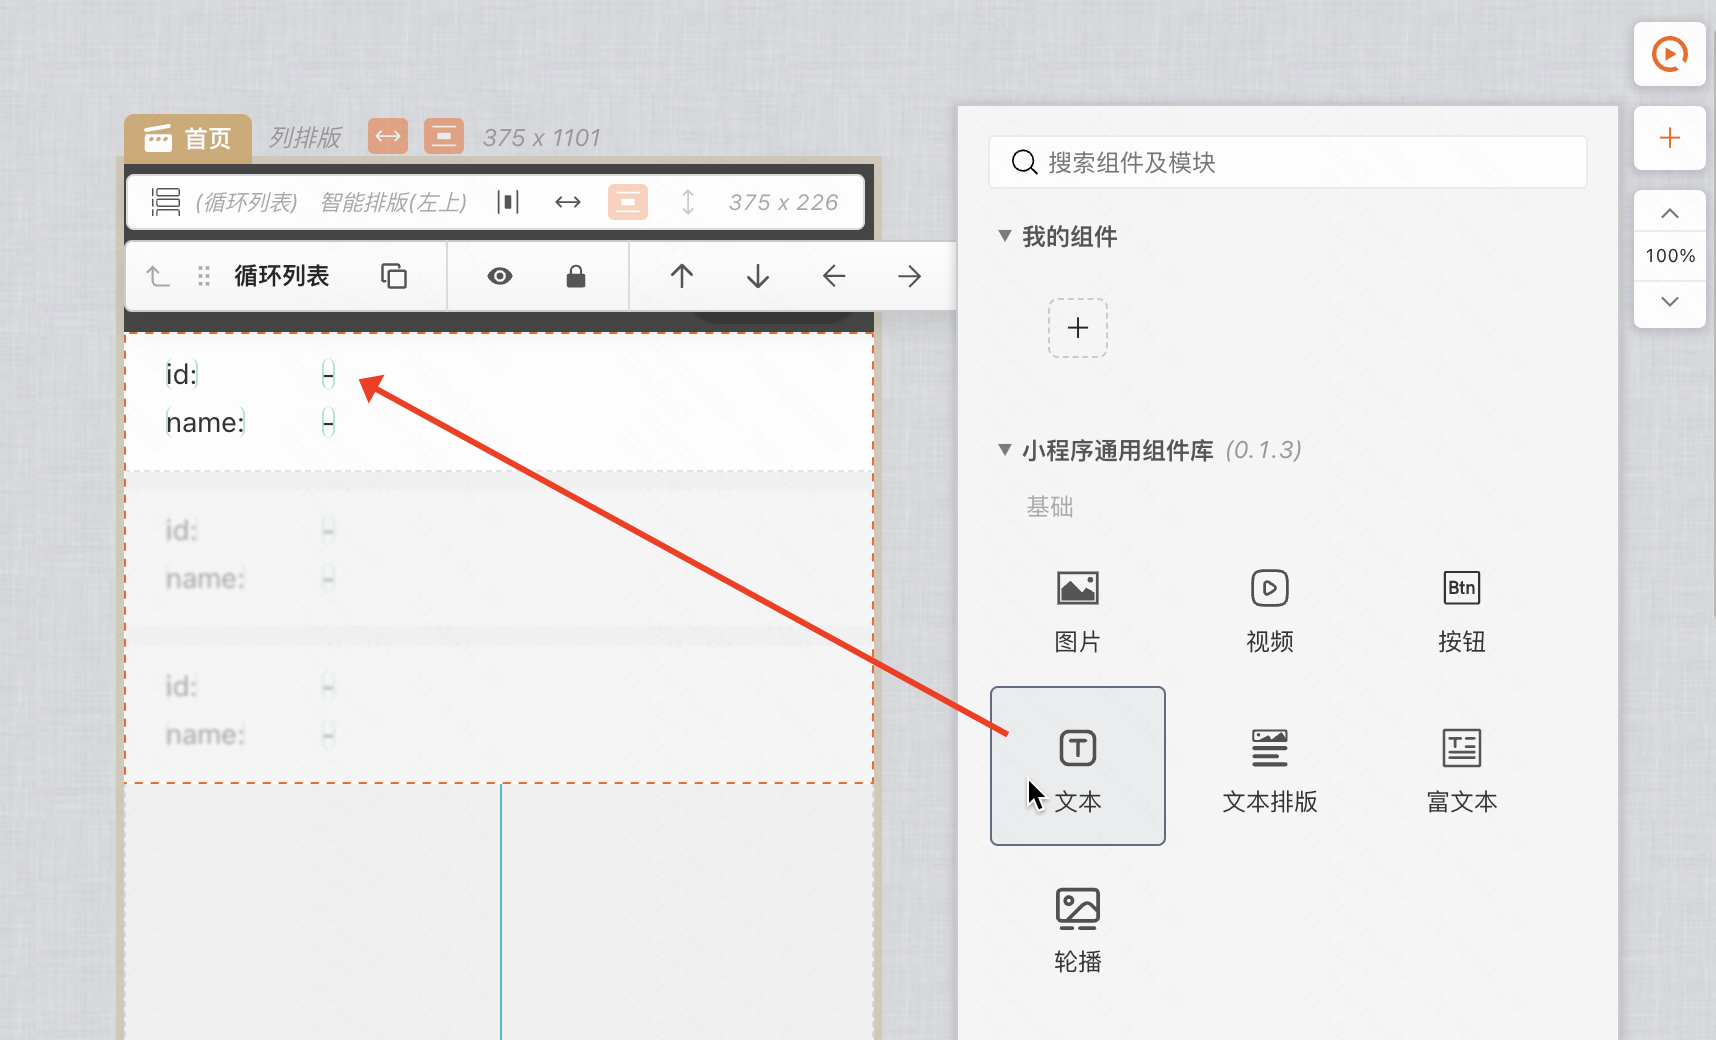The image size is (1716, 1040).
Task: Select parent element with up-left arrow icon
Action: tap(158, 276)
